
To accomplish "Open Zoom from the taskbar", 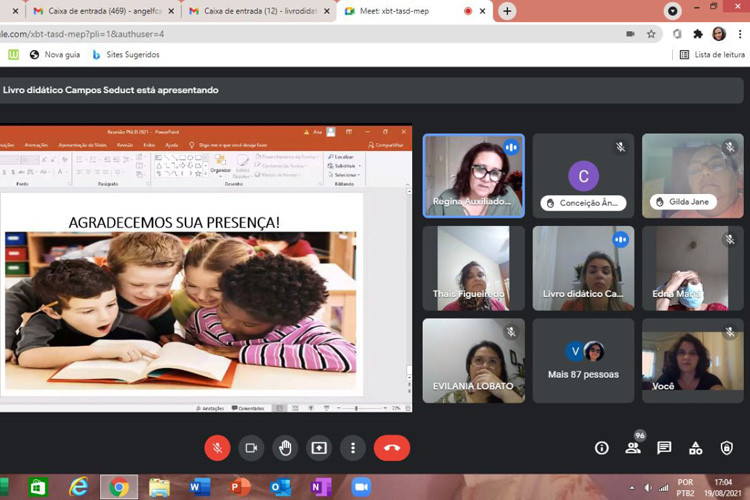I will point(361,487).
